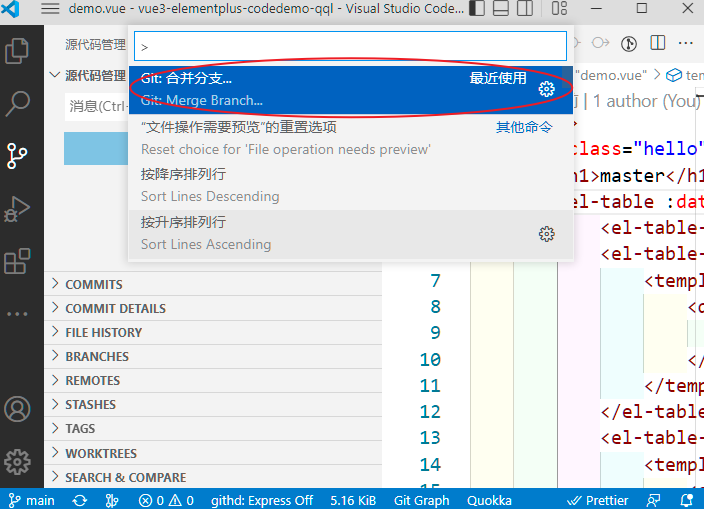Expand the FILE HISTORY section
Screen dimensions: 704x509
click(213, 332)
